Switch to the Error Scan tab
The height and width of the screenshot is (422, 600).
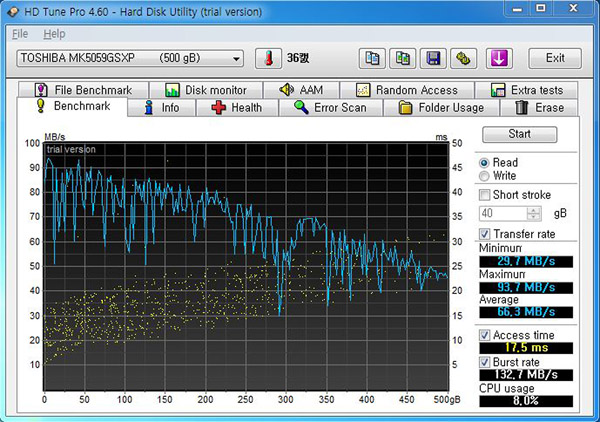331,108
